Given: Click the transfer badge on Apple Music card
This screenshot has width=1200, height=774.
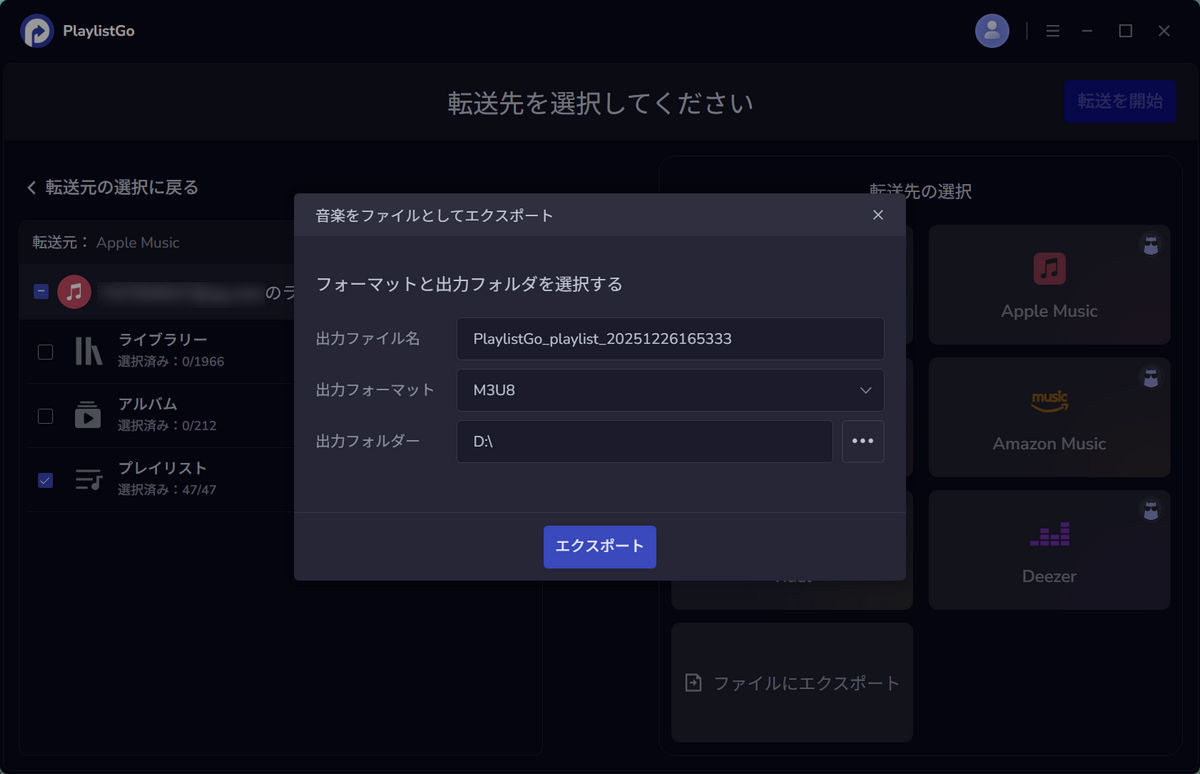Looking at the screenshot, I should click(x=1151, y=244).
